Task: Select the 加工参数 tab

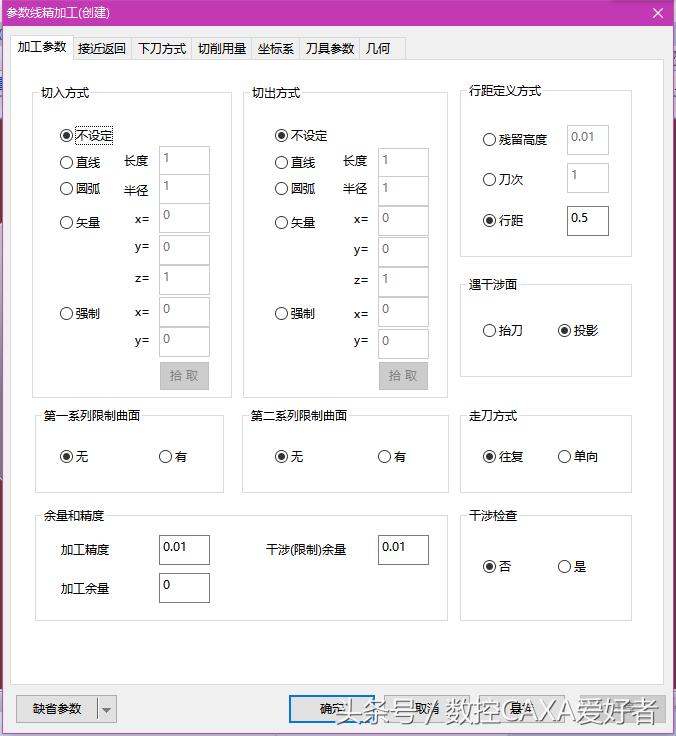Action: (42, 47)
